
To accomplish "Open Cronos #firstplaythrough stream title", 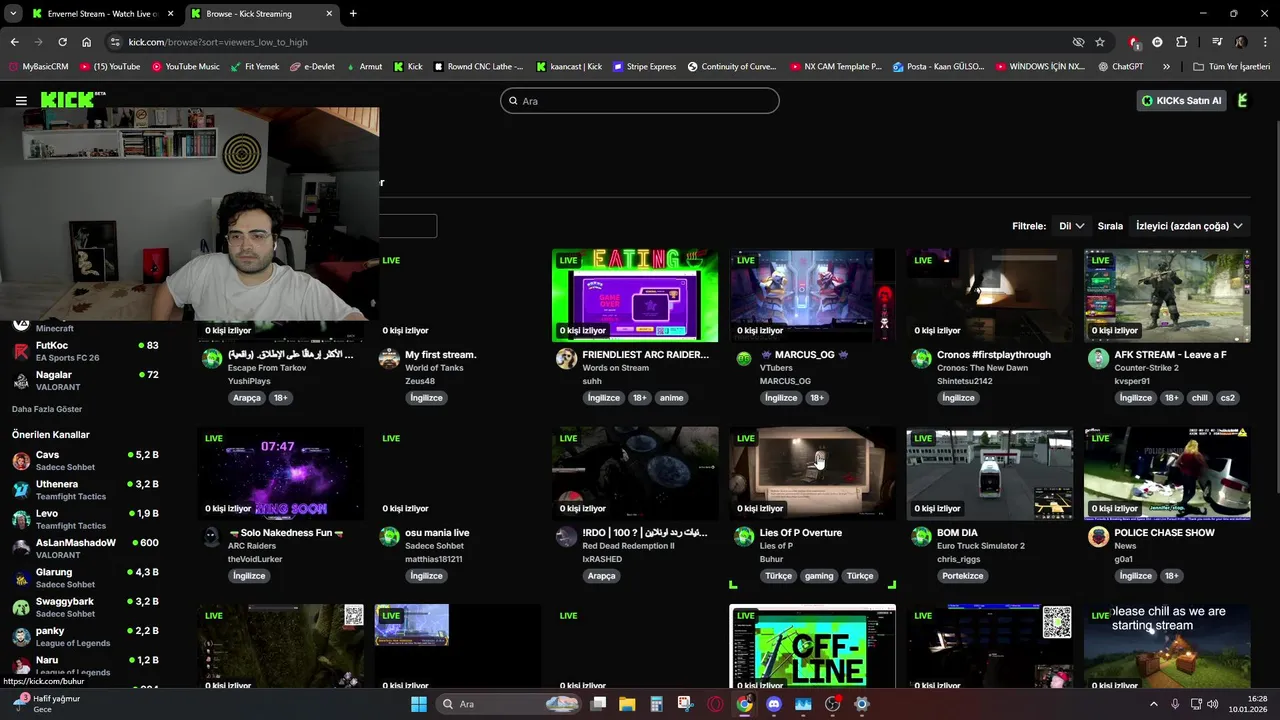I will click(994, 355).
